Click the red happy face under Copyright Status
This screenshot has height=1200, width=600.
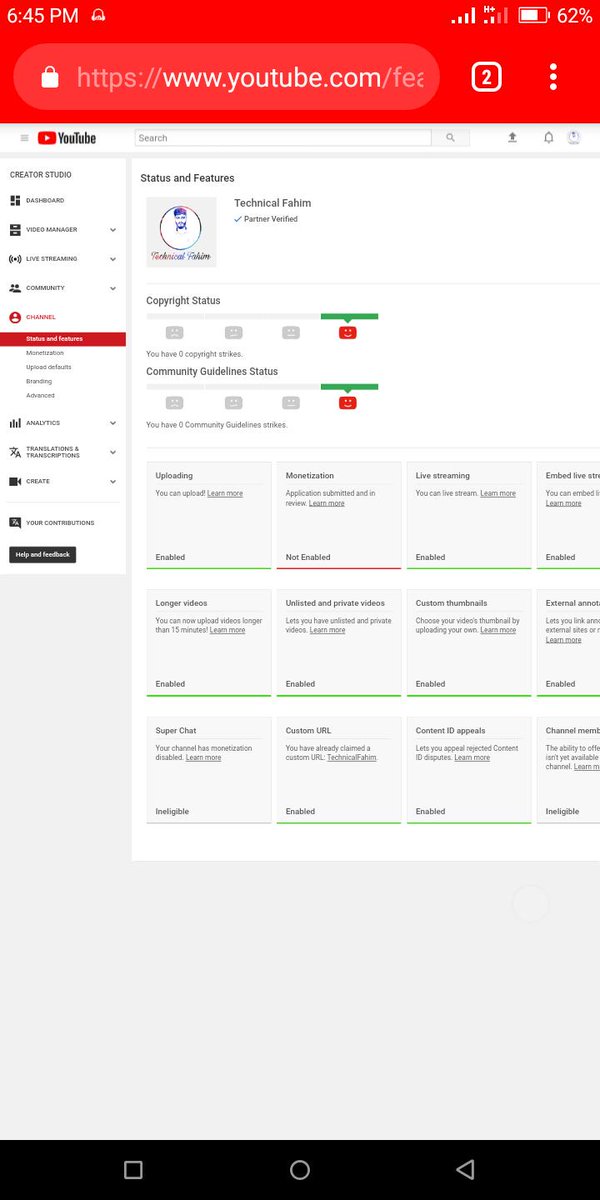coord(348,332)
